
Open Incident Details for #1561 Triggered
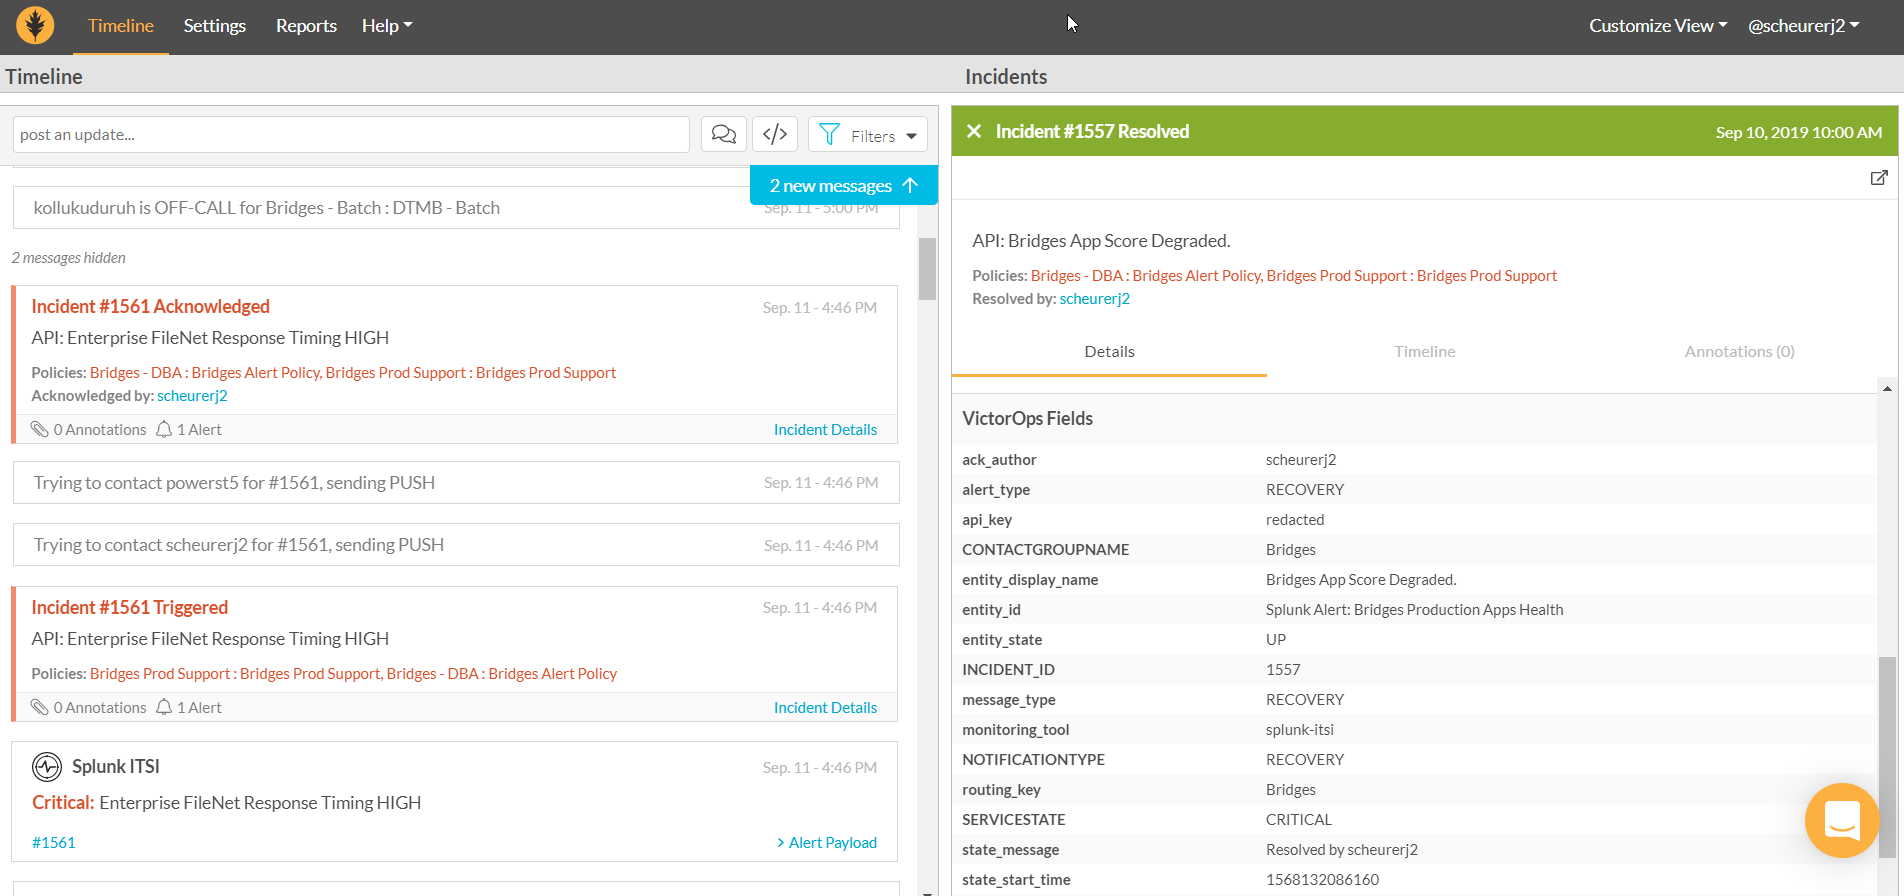(825, 707)
